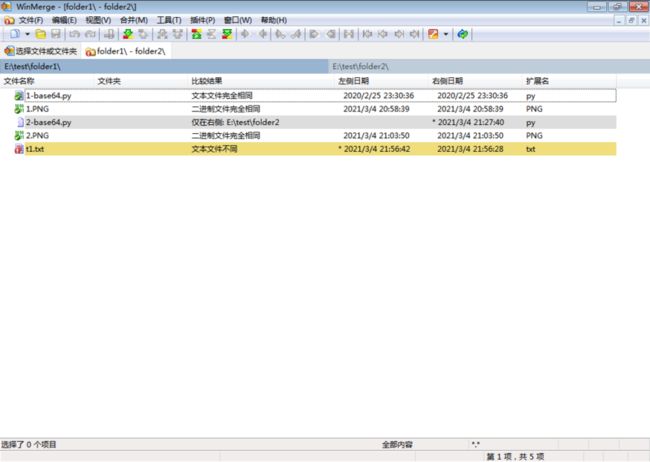Click the Options icon with red-orange square
This screenshot has height=462, width=650.
point(433,34)
